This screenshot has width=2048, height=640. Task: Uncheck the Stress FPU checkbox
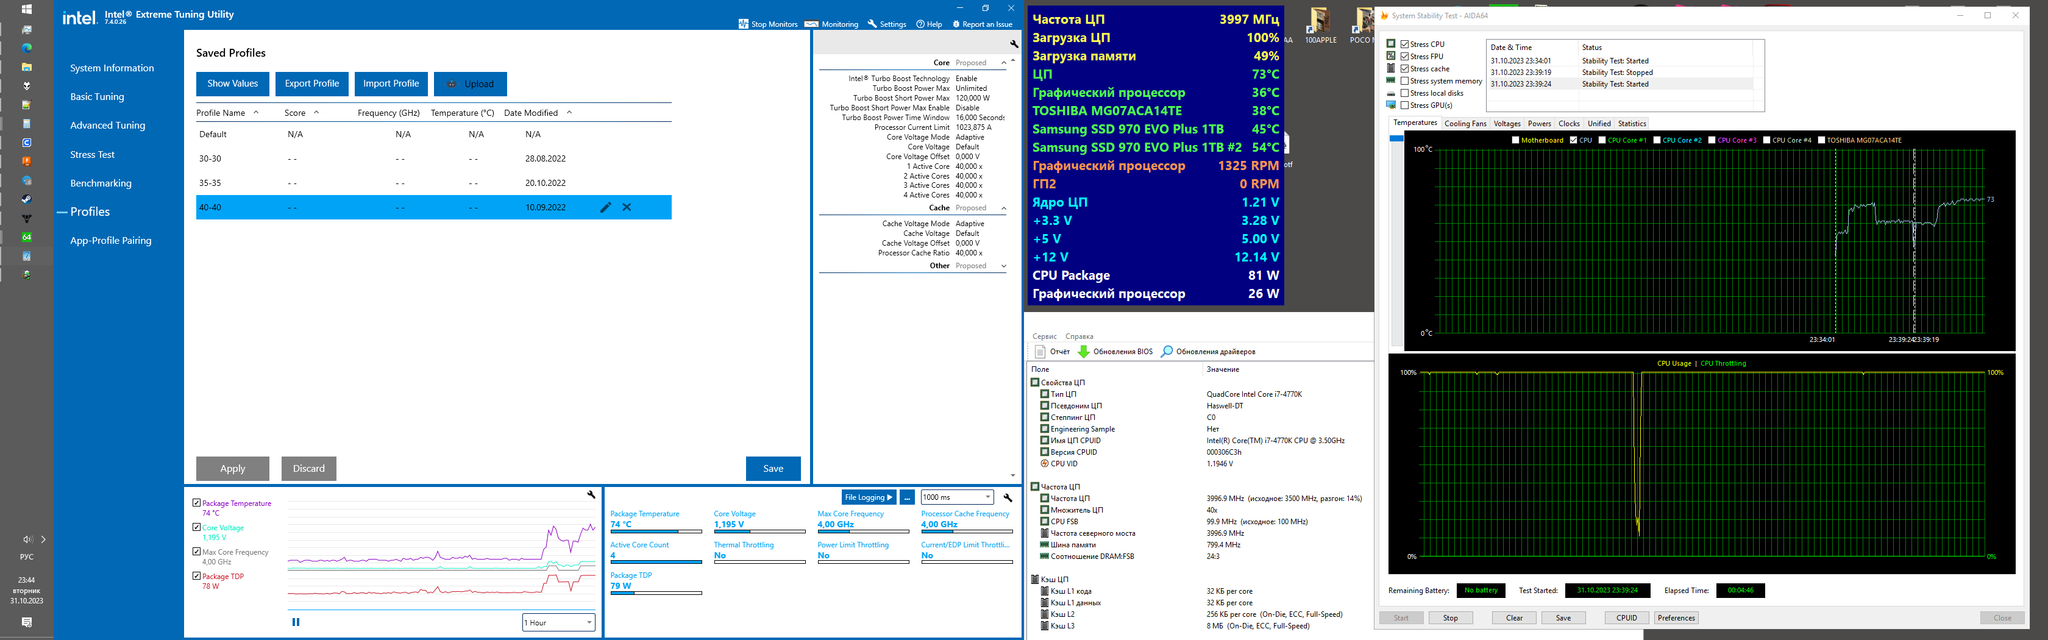pos(1405,57)
